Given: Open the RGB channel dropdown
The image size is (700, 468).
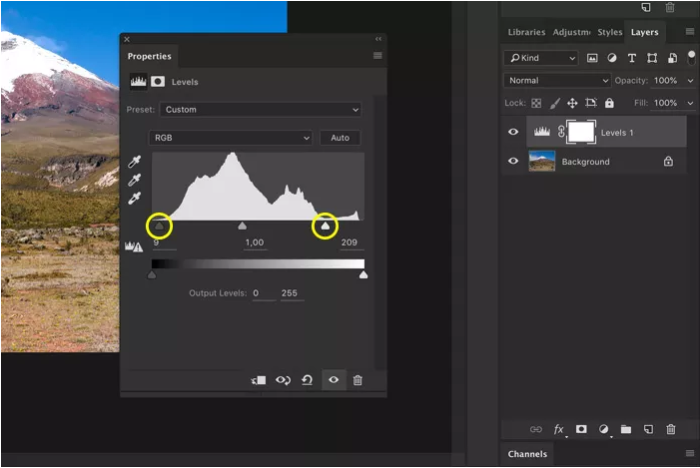Looking at the screenshot, I should tap(230, 137).
